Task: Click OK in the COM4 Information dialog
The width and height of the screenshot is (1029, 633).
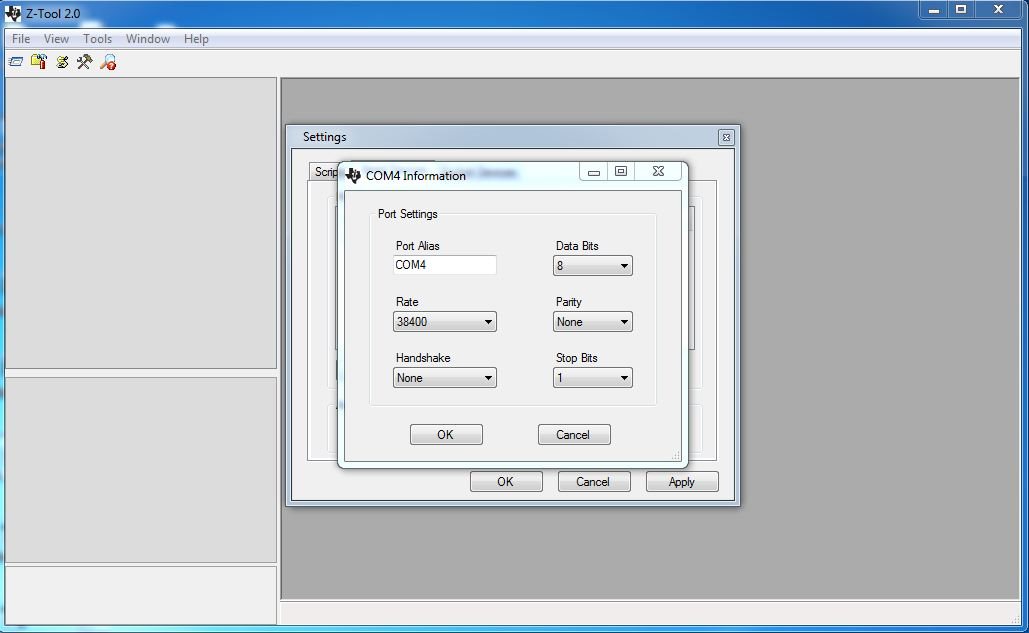Action: coord(446,434)
